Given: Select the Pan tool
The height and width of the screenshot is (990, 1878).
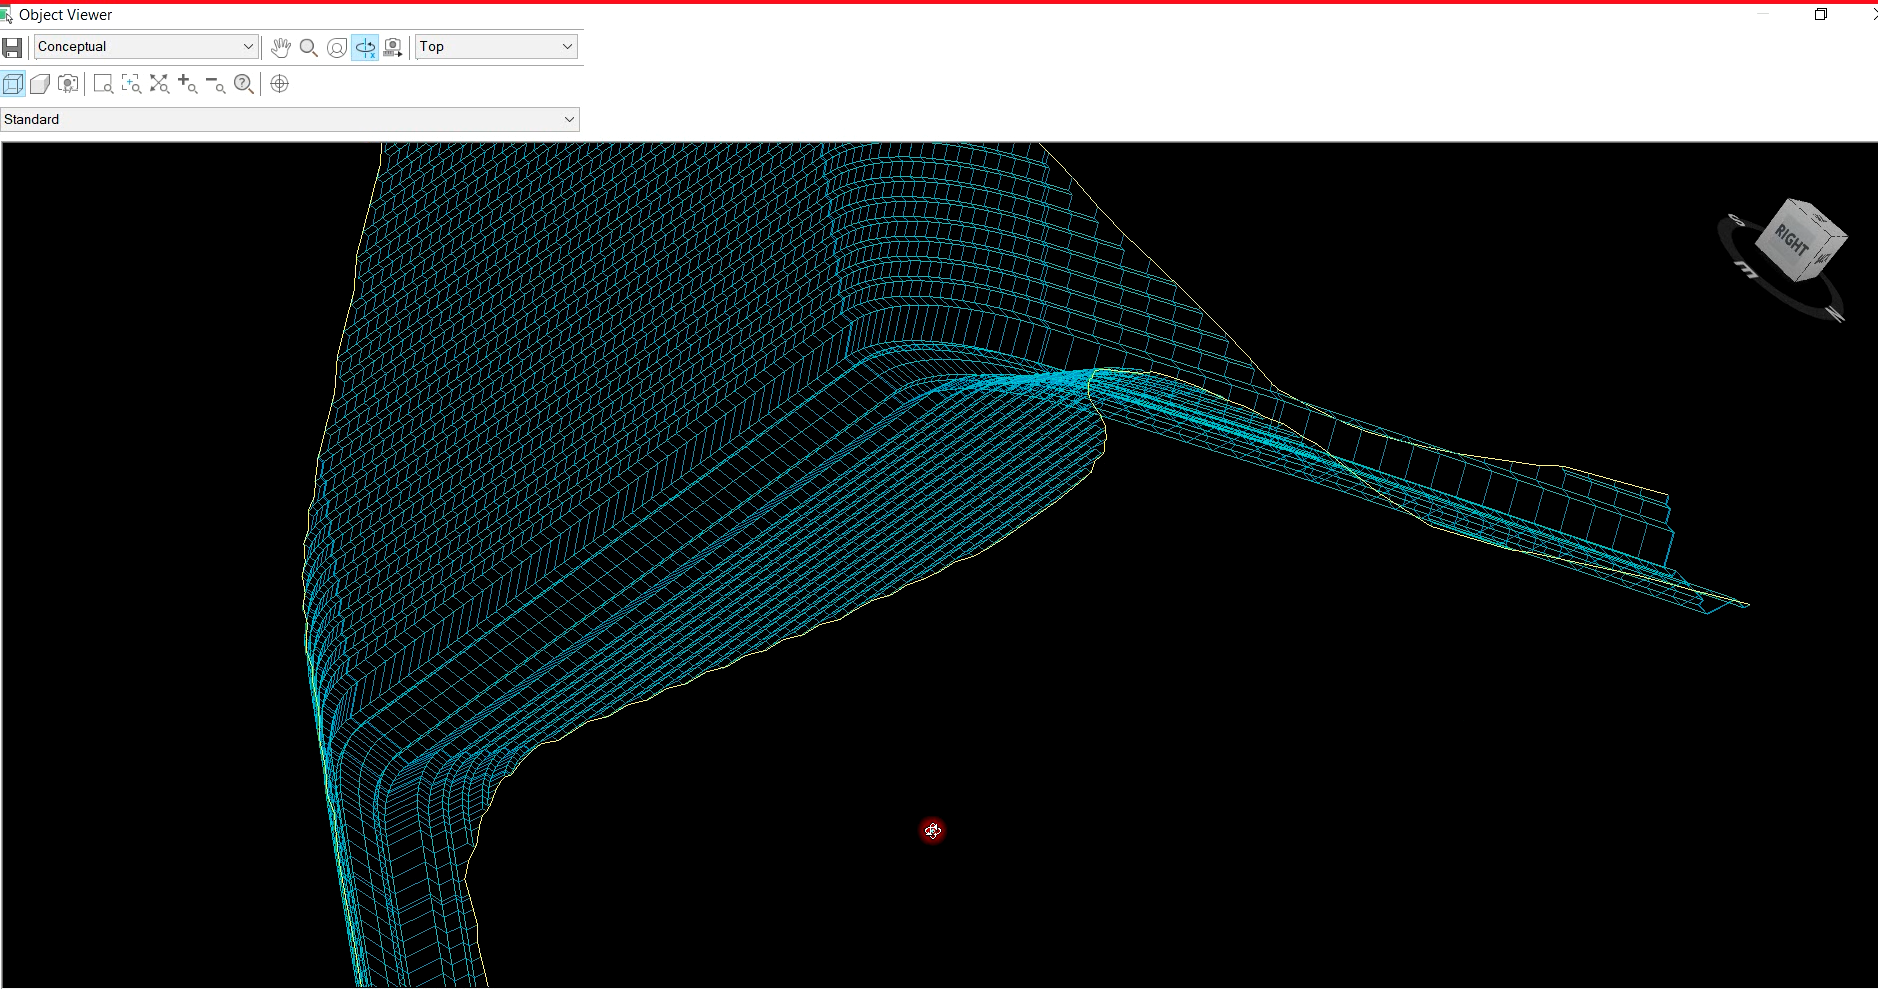Looking at the screenshot, I should pyautogui.click(x=280, y=47).
